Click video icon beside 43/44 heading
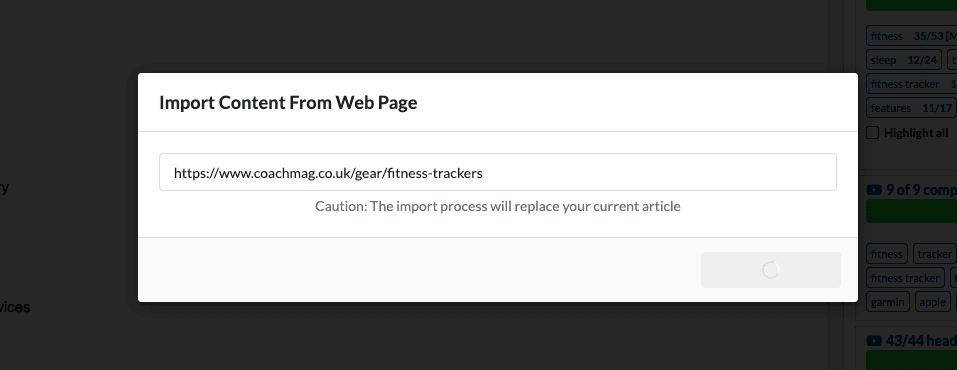957x370 pixels. (874, 341)
